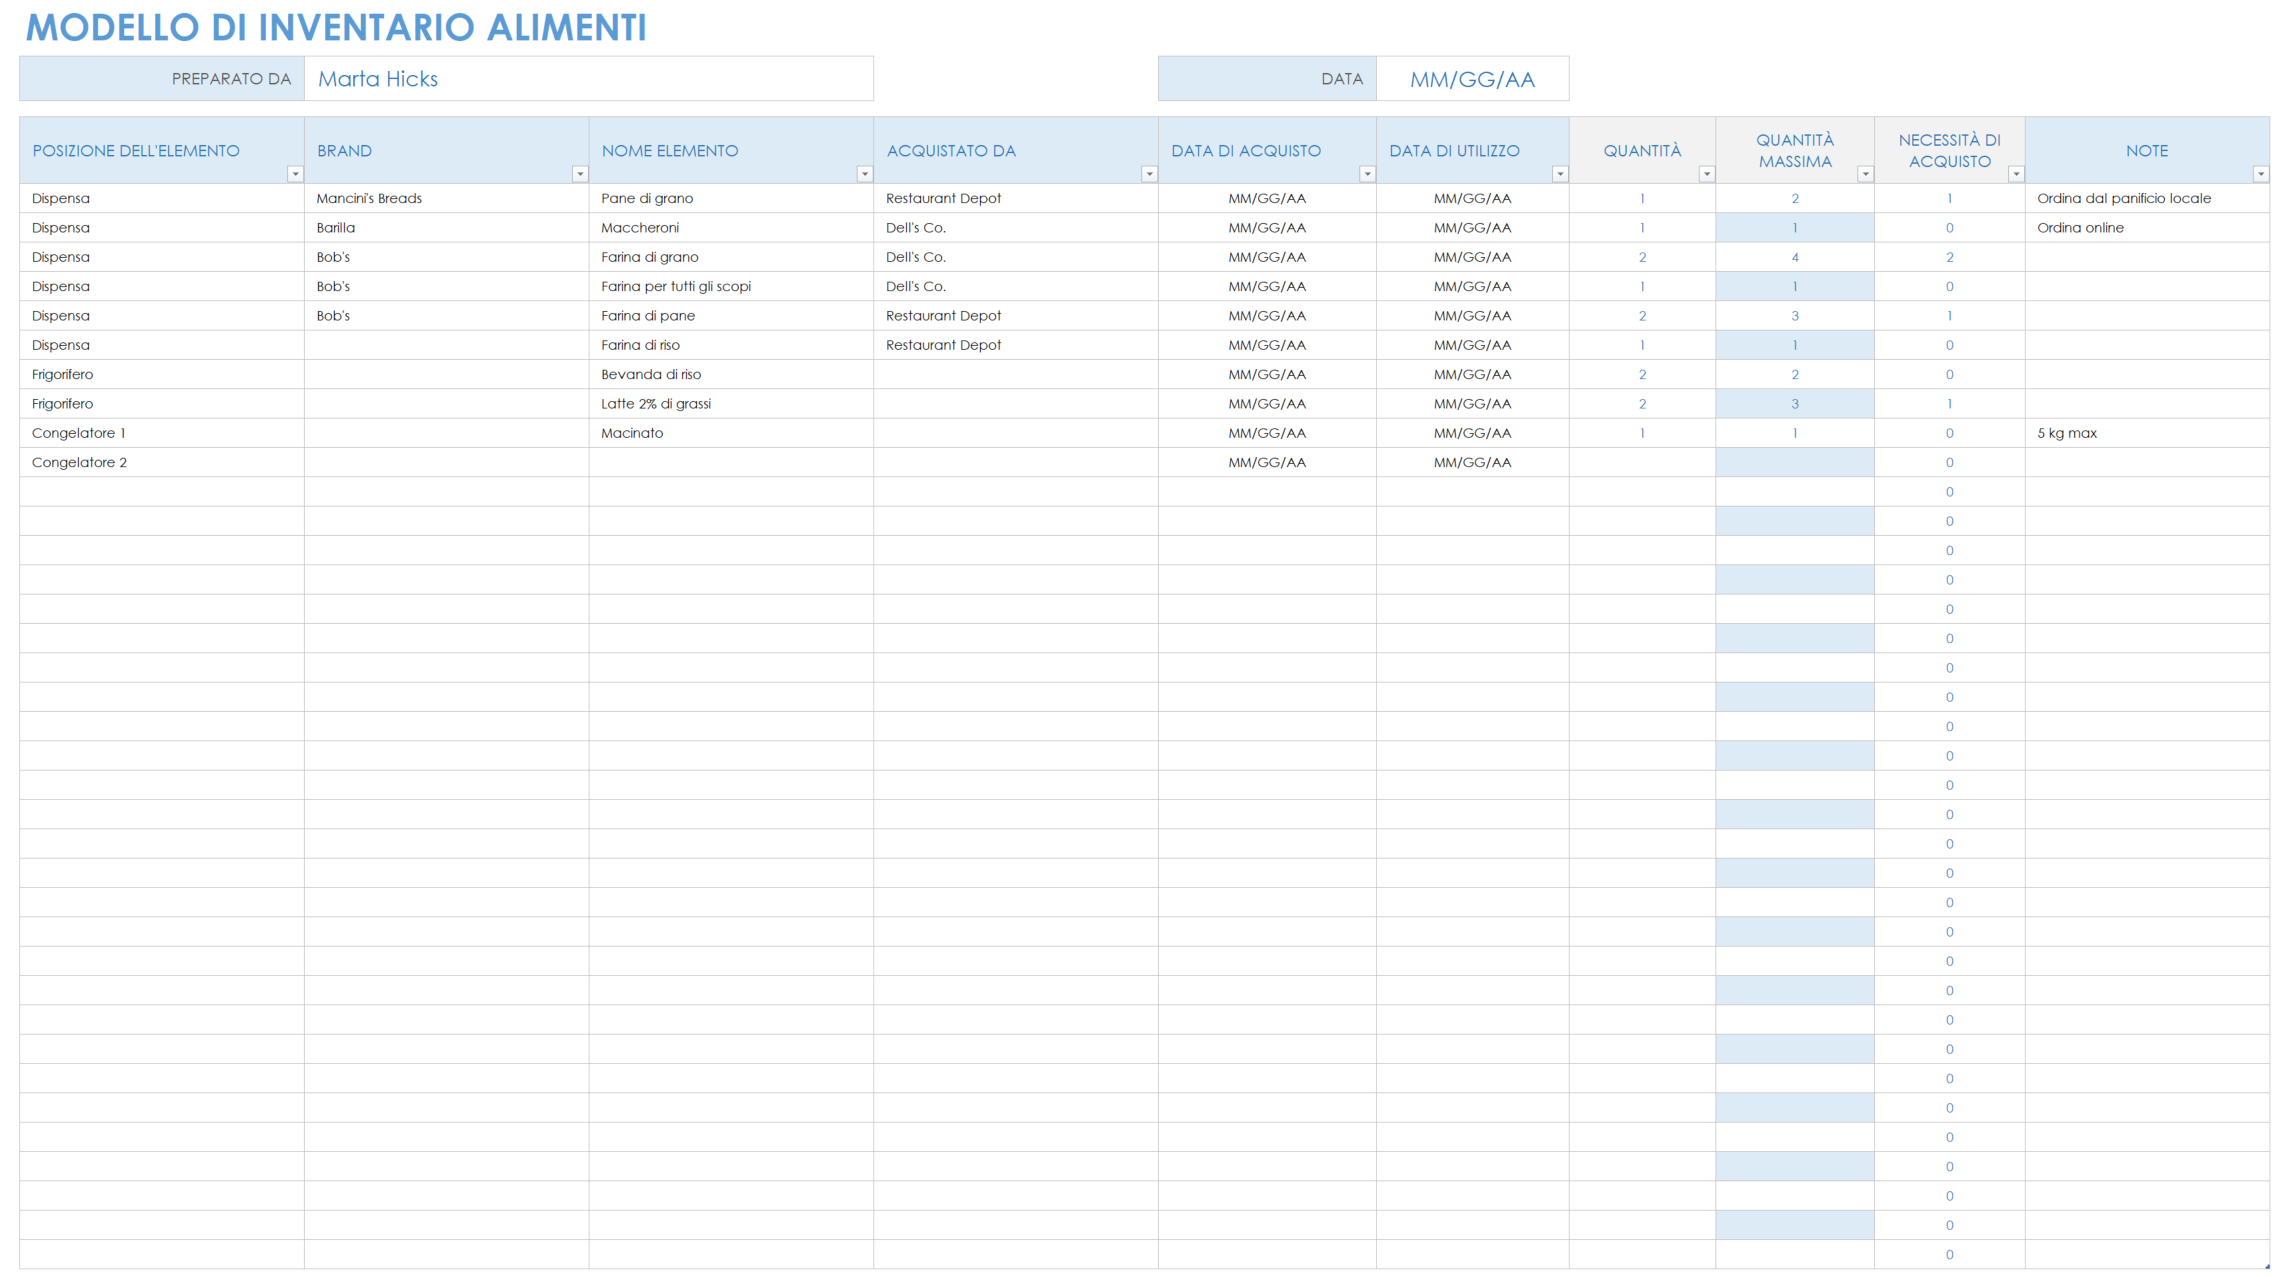Open the BRAND column filter dropdown
The width and height of the screenshot is (2292, 1277).
pyautogui.click(x=580, y=174)
